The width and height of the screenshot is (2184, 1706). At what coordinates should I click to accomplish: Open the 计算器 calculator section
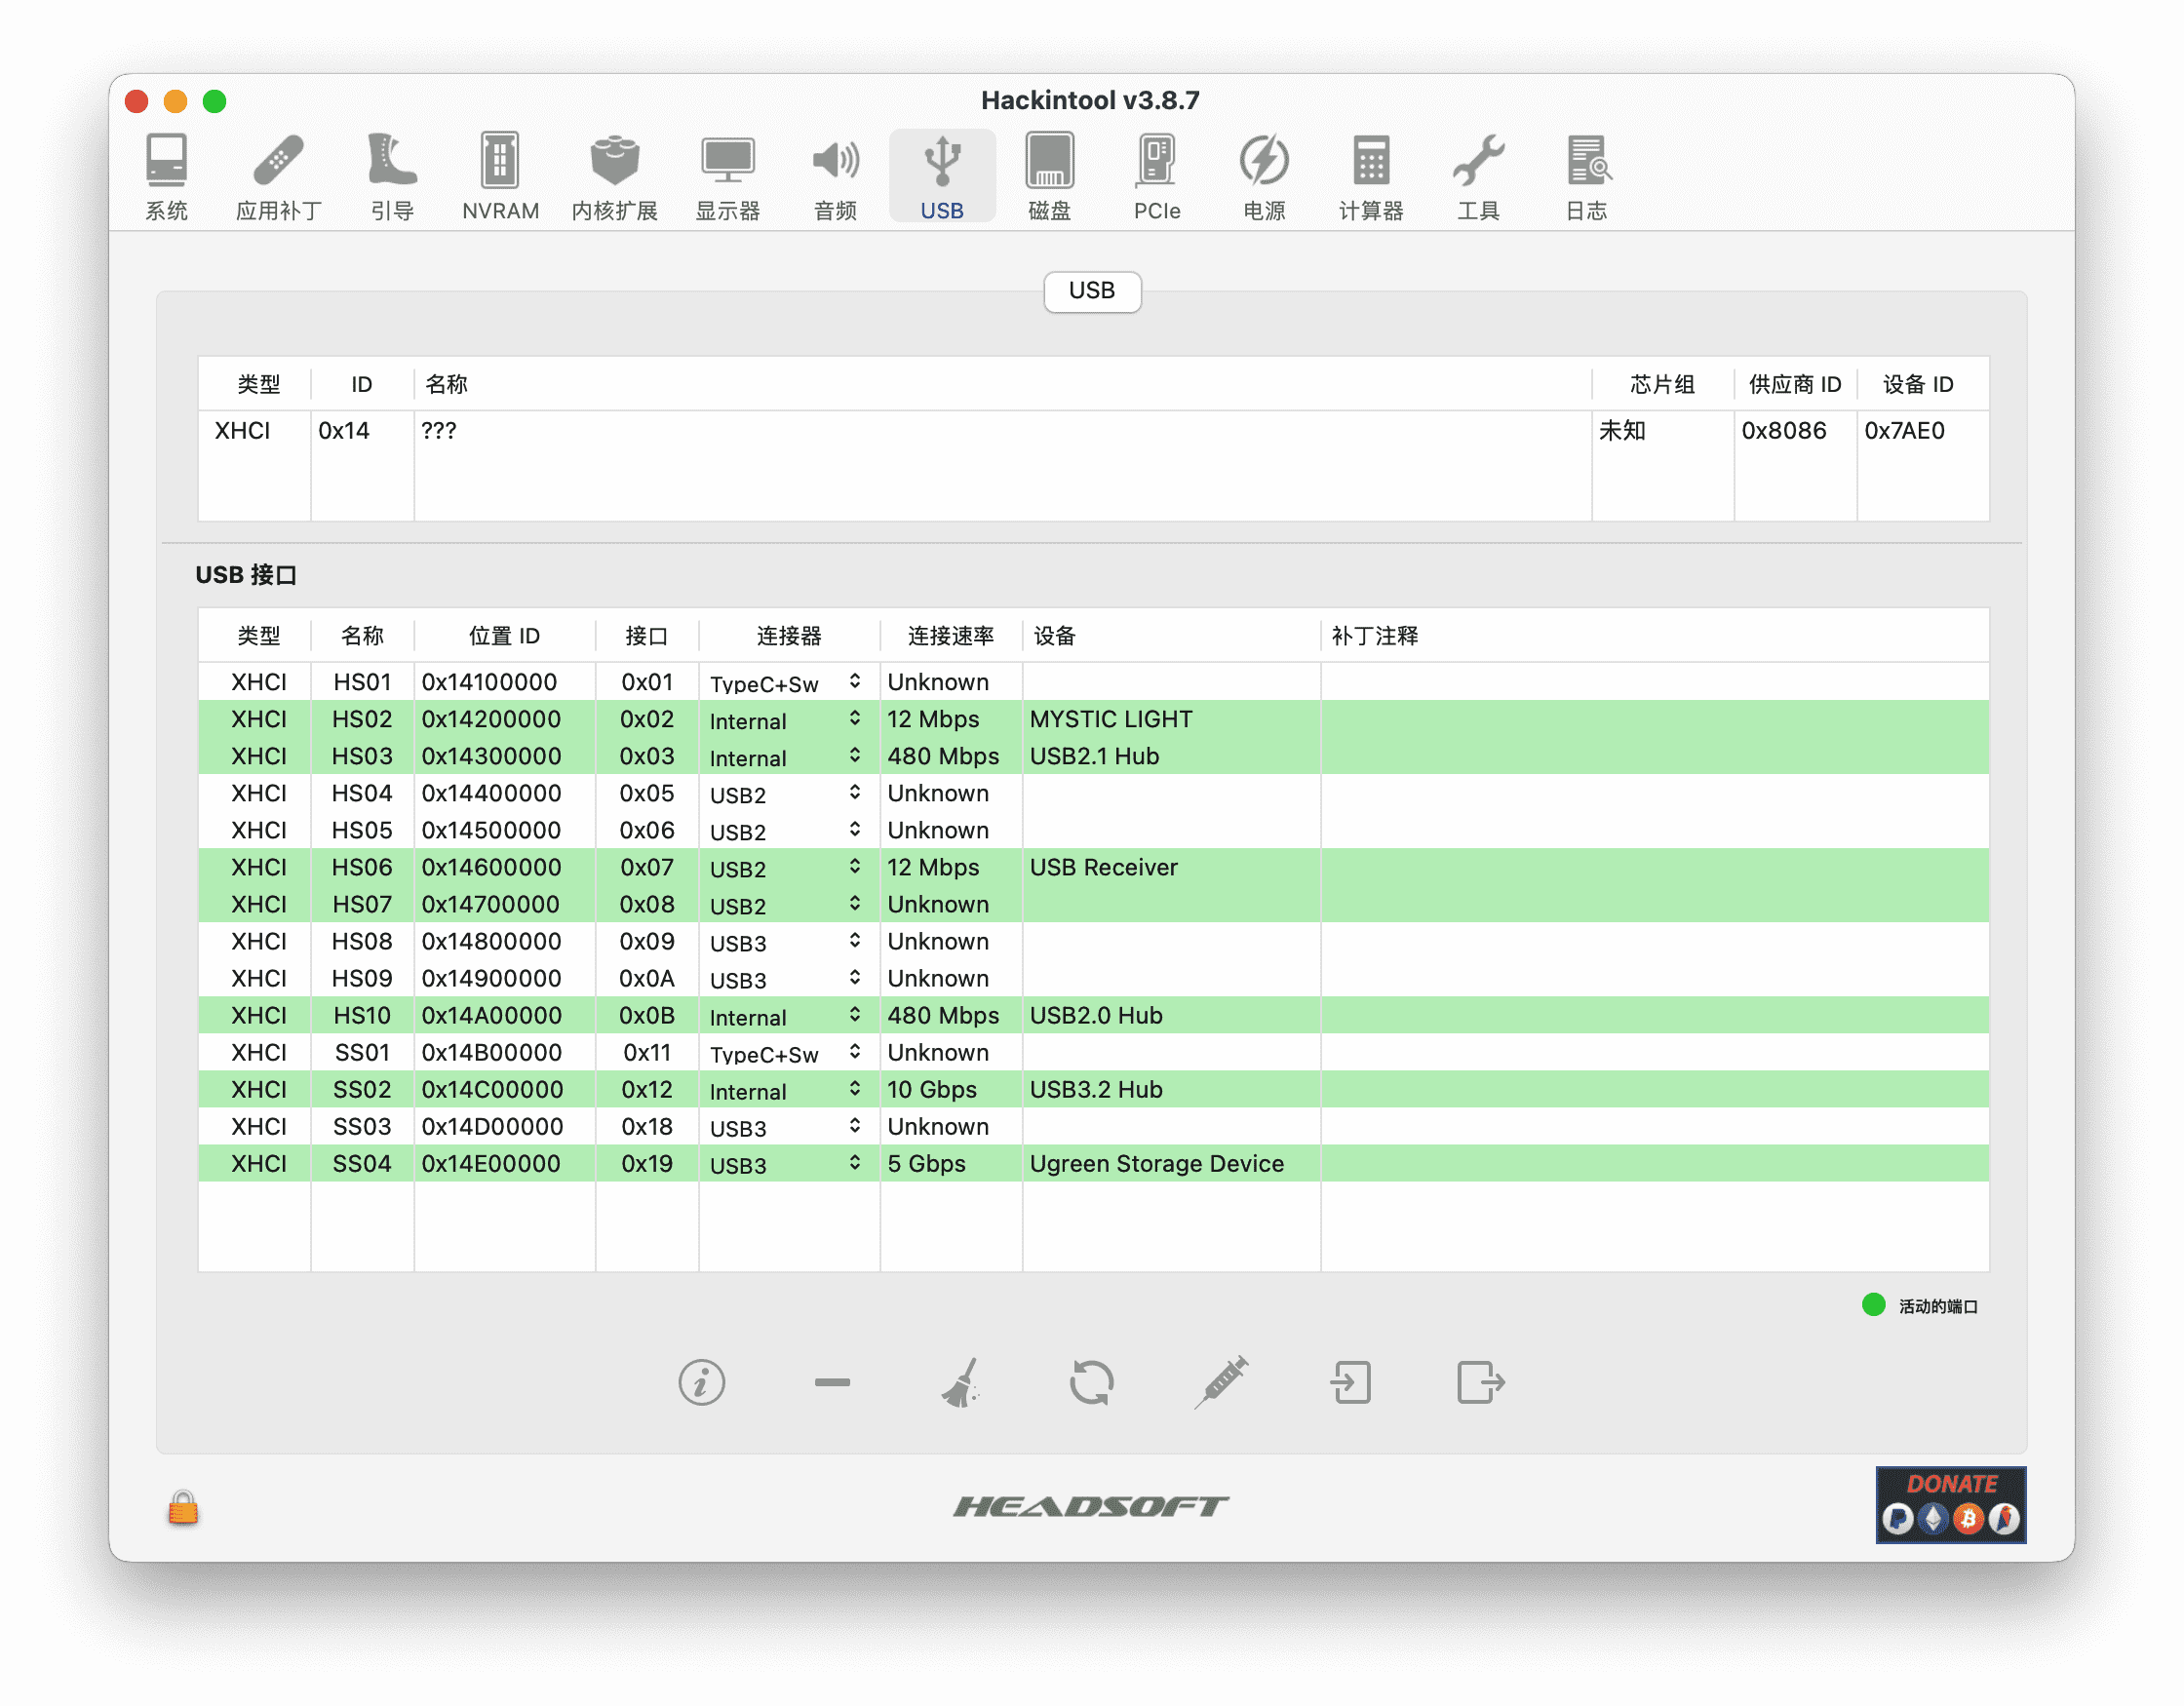click(x=1371, y=176)
